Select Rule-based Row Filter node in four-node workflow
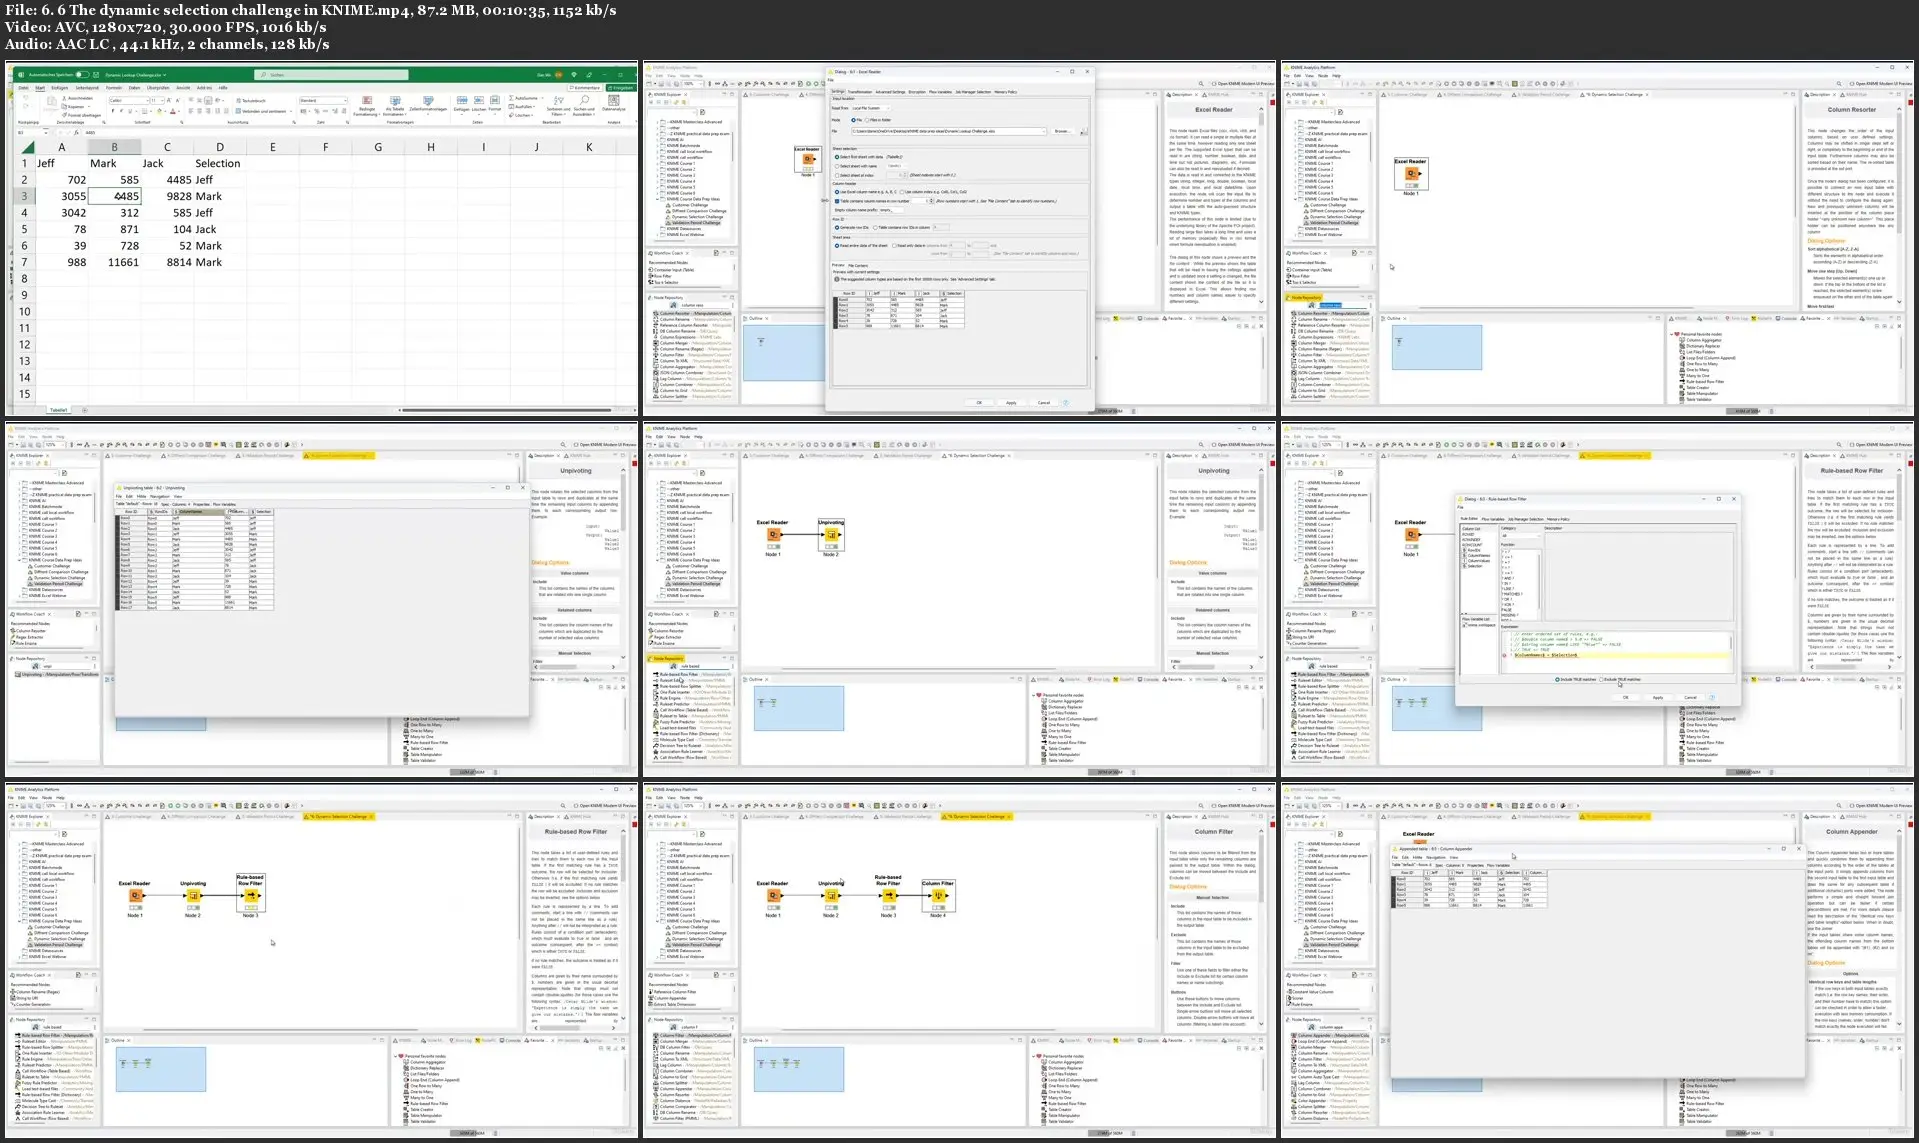This screenshot has height=1143, width=1919. point(889,896)
